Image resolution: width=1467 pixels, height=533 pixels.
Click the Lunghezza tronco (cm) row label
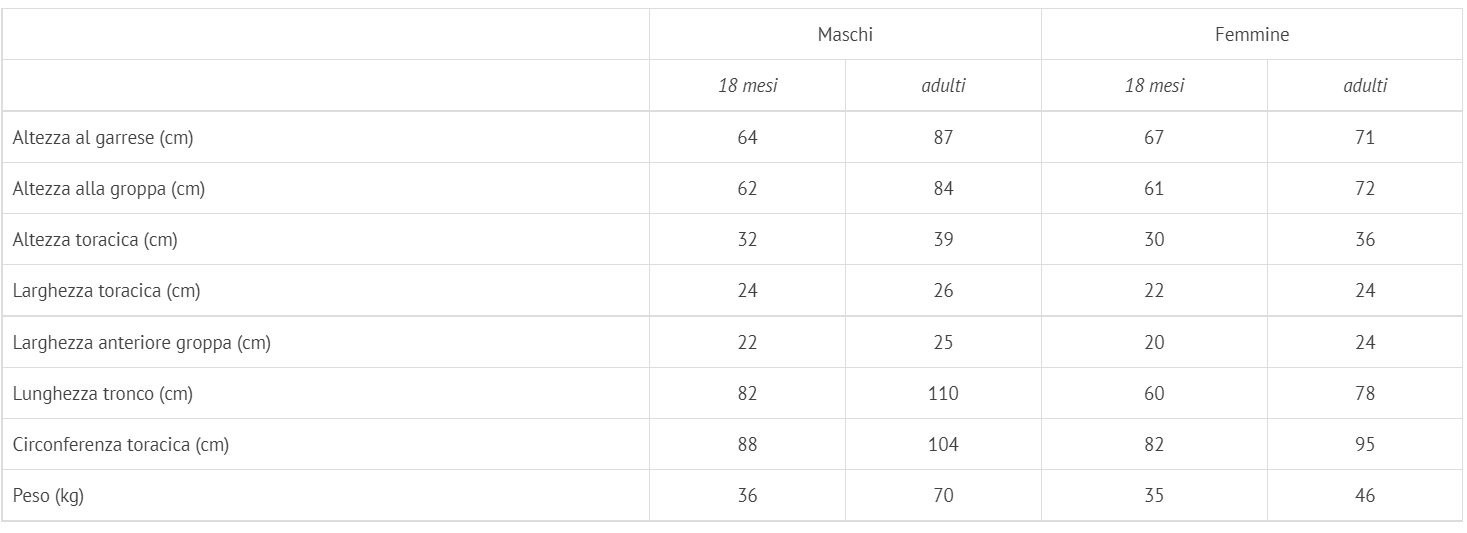[103, 394]
